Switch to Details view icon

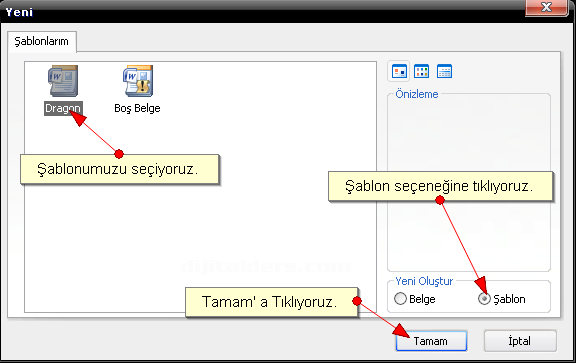pos(444,71)
